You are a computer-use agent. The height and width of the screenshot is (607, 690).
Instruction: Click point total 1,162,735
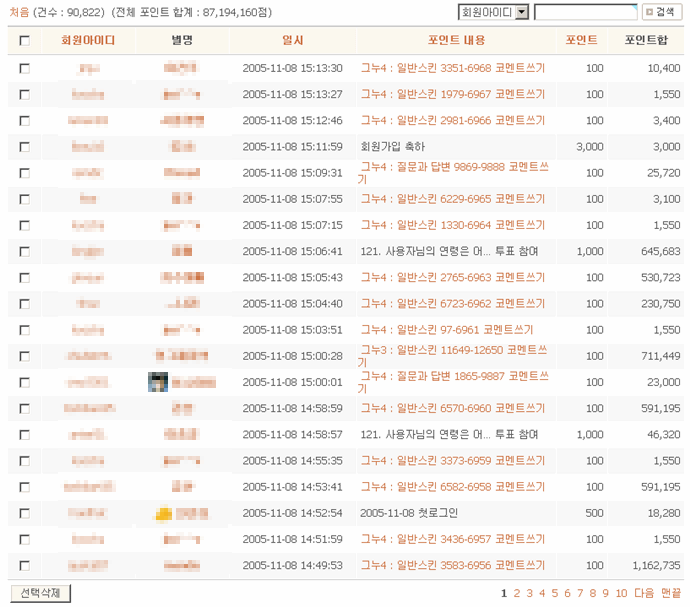(656, 565)
